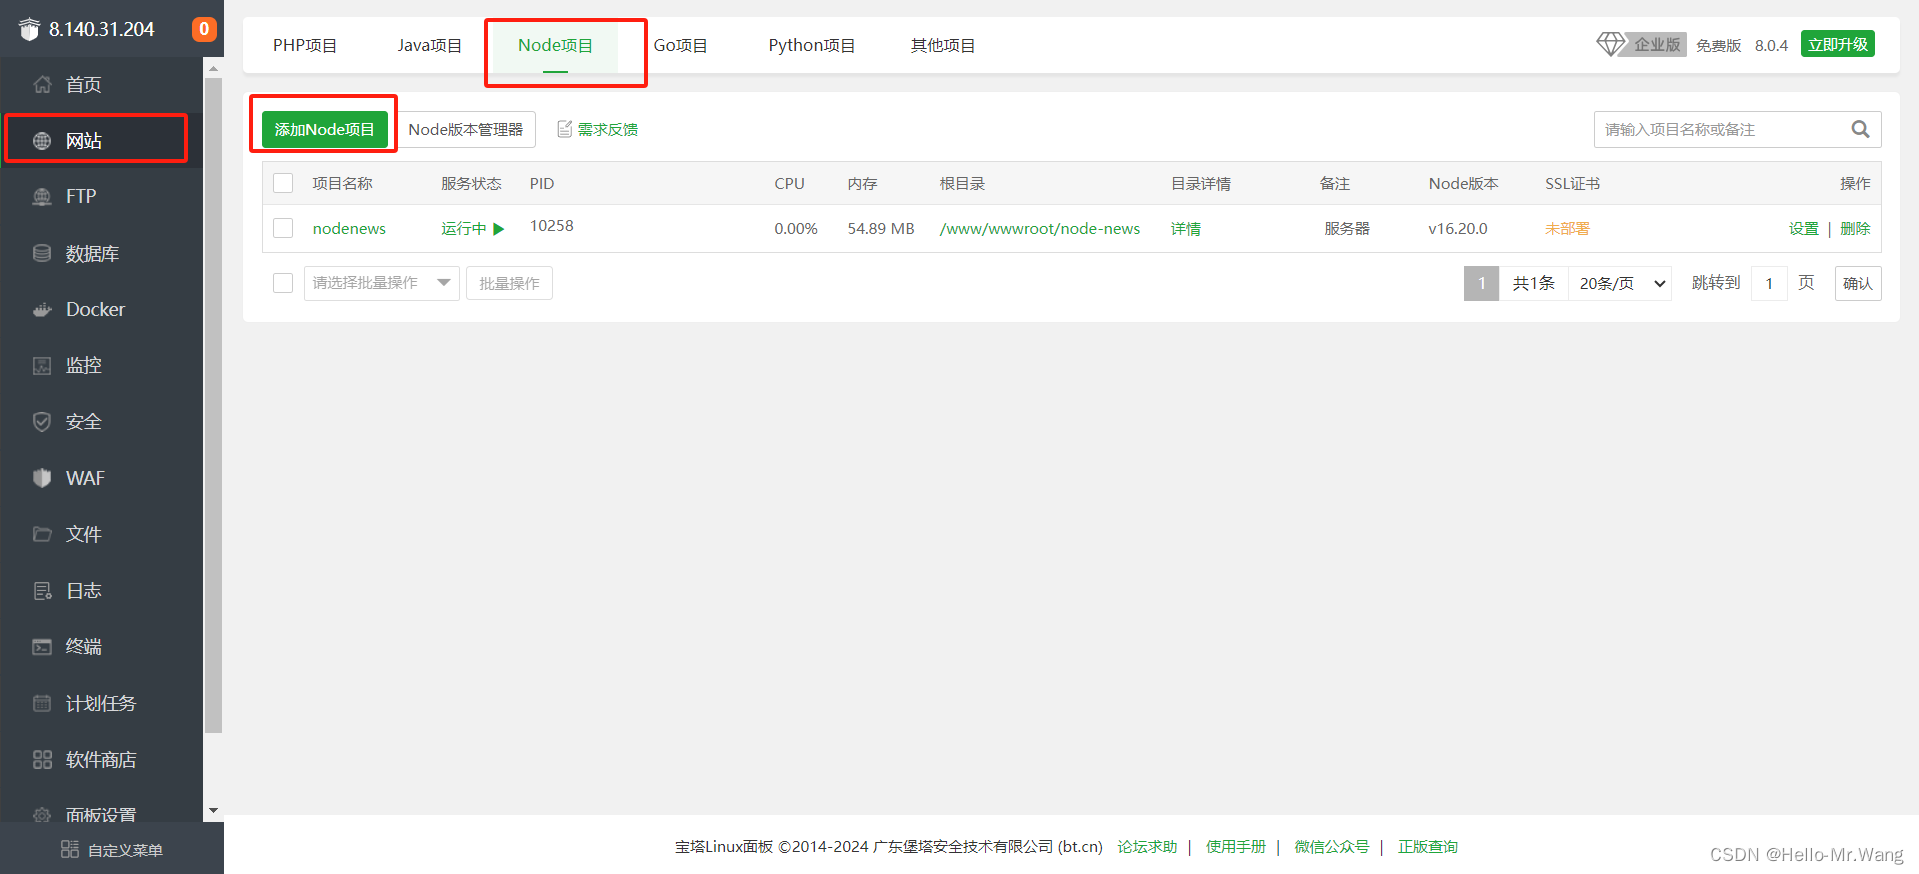Click the WAF shield icon

point(42,478)
